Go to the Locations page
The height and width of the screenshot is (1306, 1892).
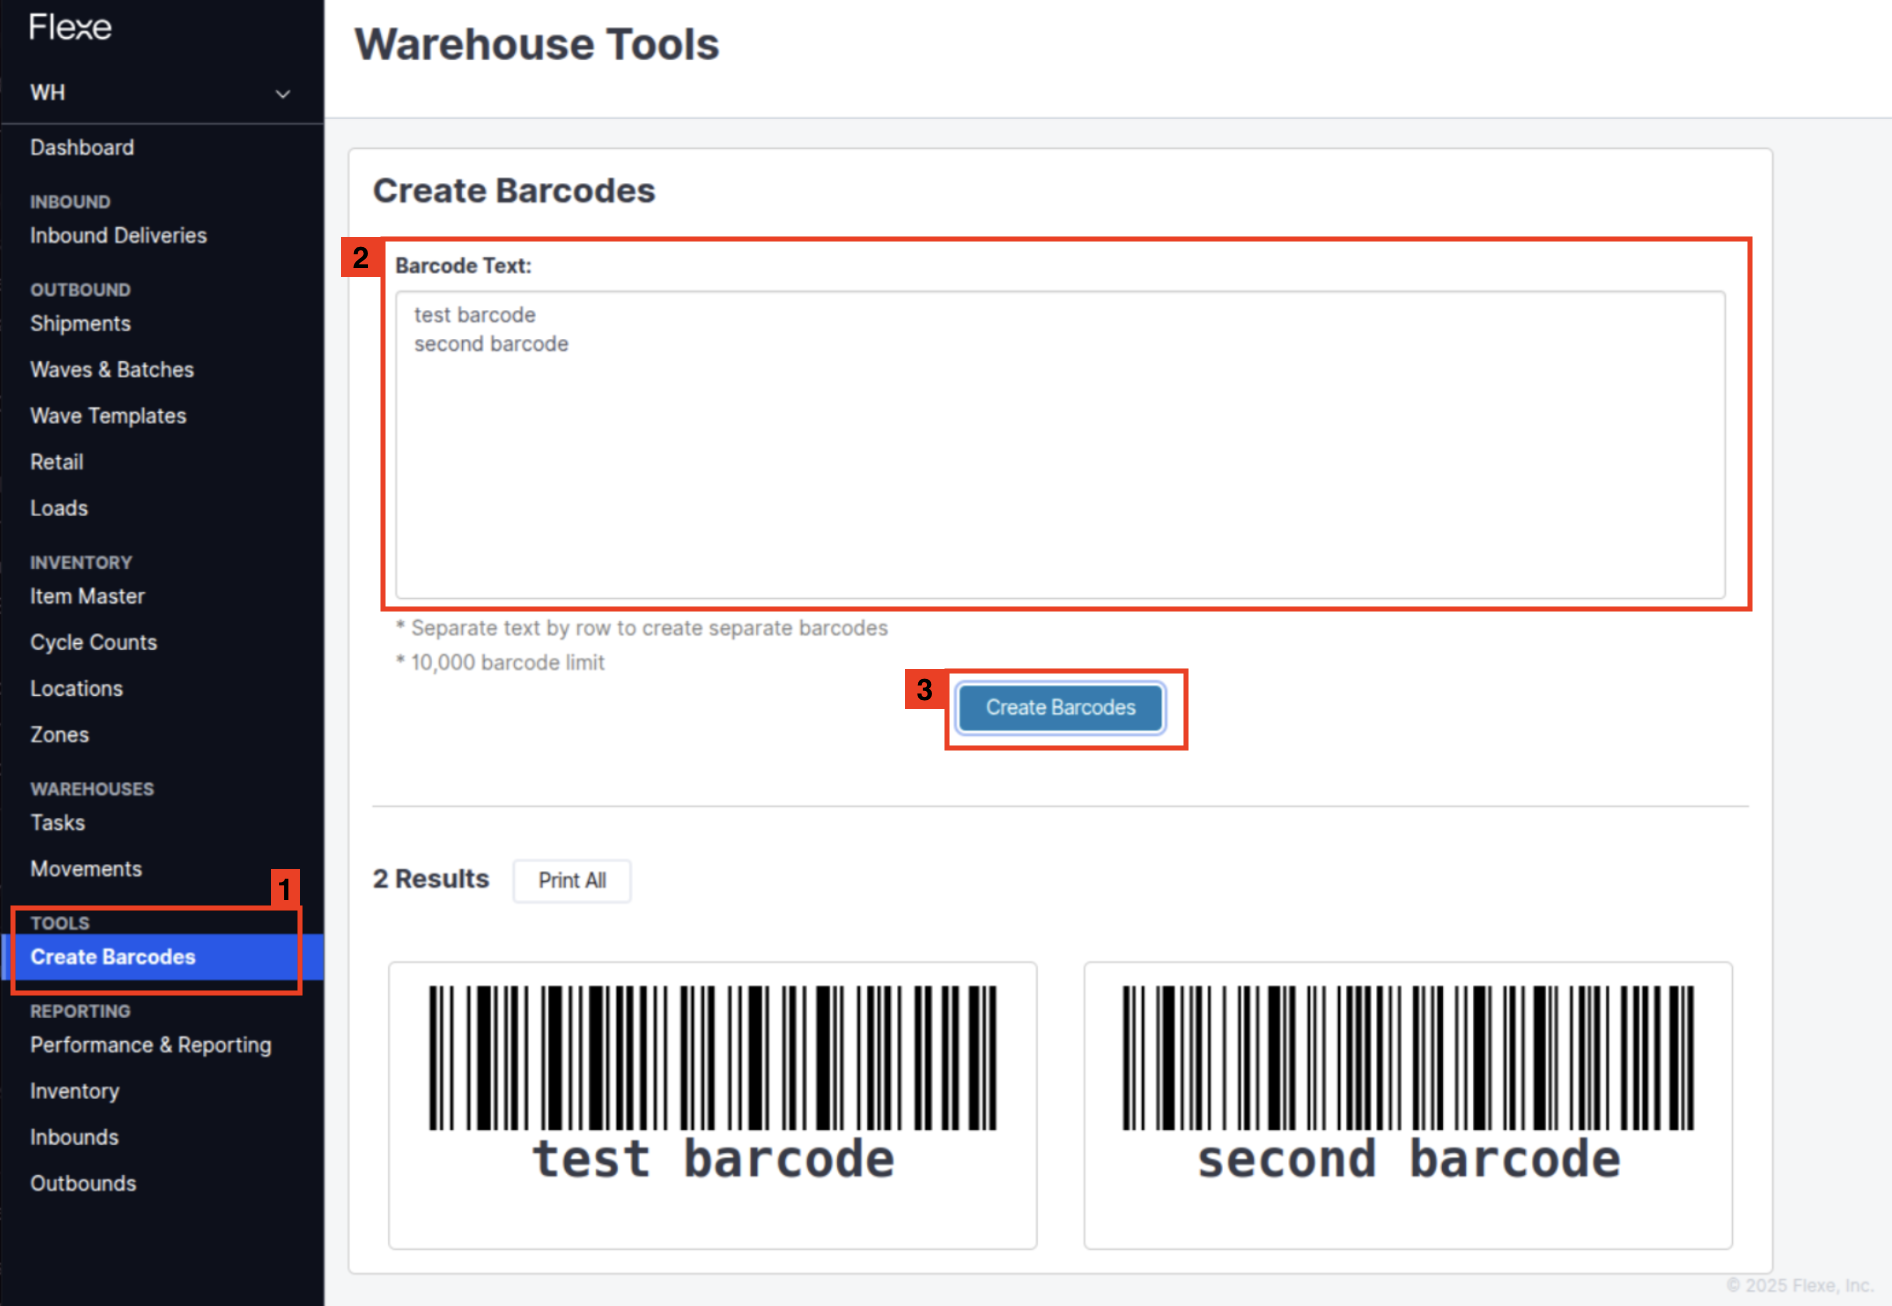[x=76, y=688]
